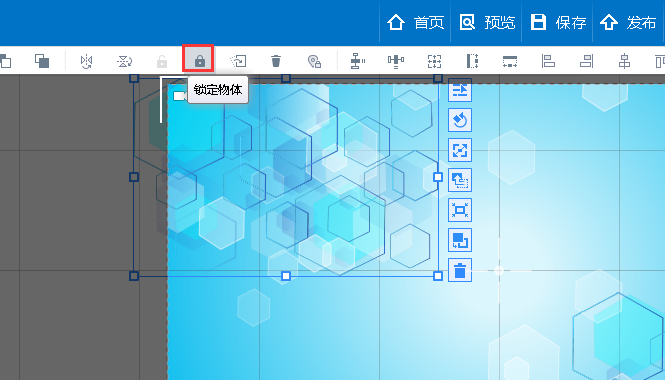Click the expand fullscreen arrows floating icon
The image size is (665, 380).
click(460, 150)
